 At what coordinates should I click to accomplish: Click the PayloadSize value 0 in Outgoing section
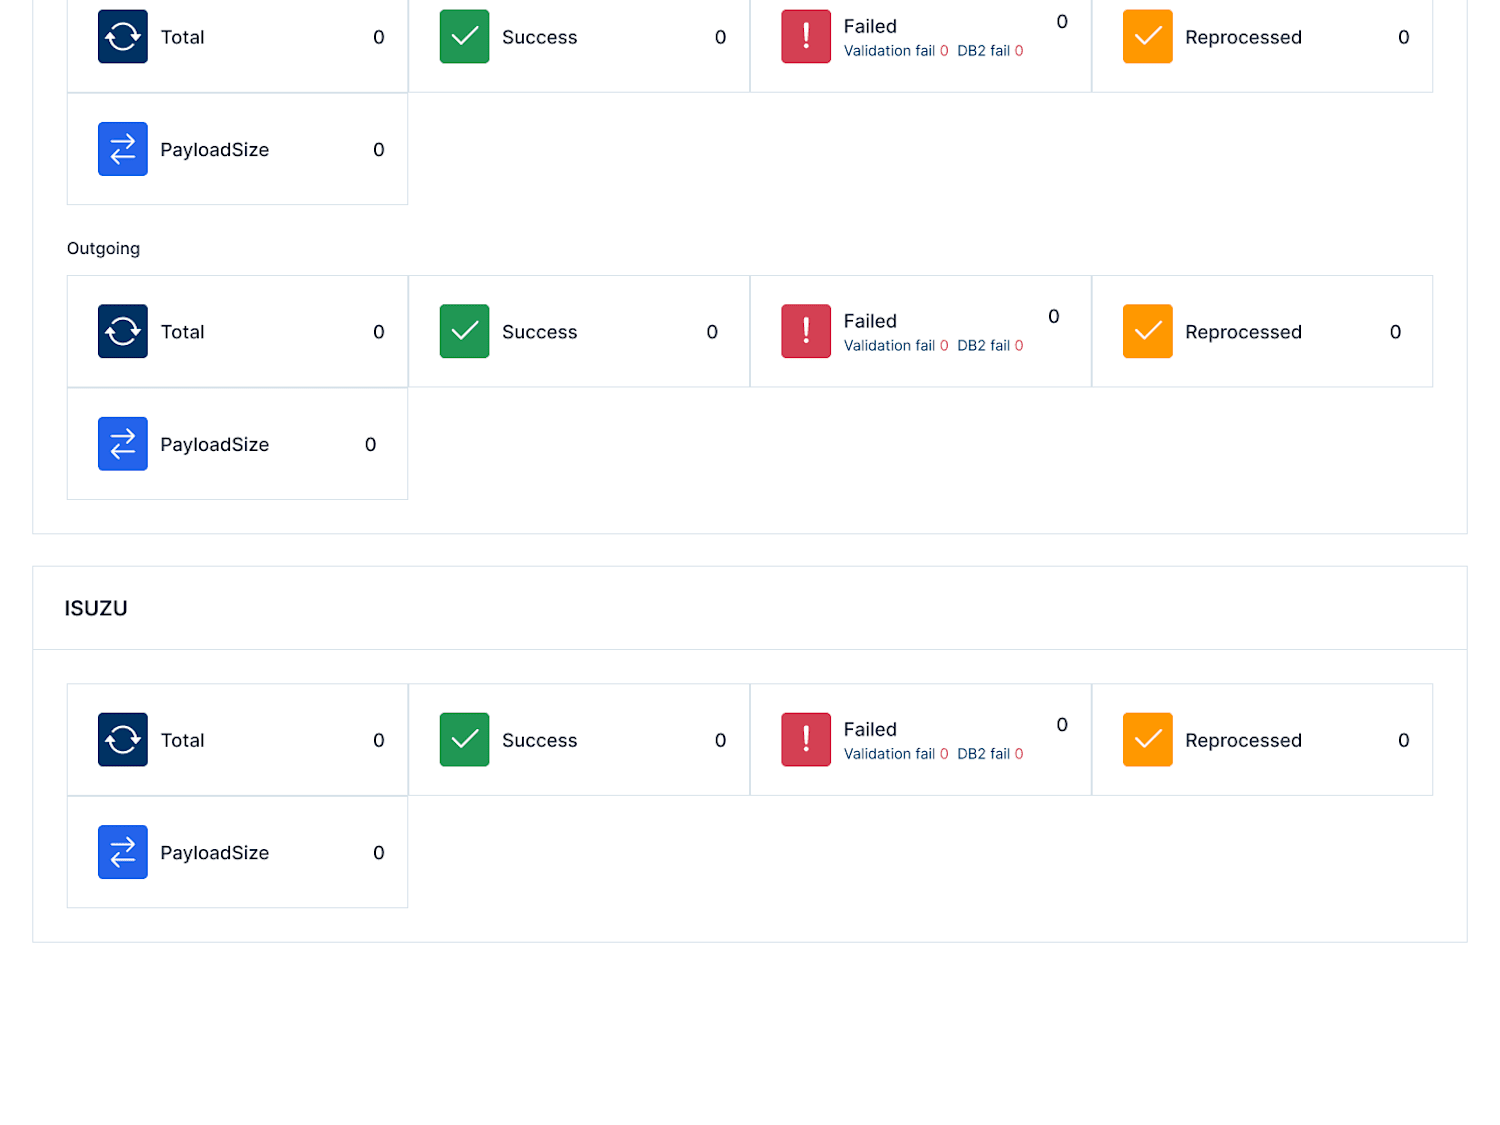371,444
